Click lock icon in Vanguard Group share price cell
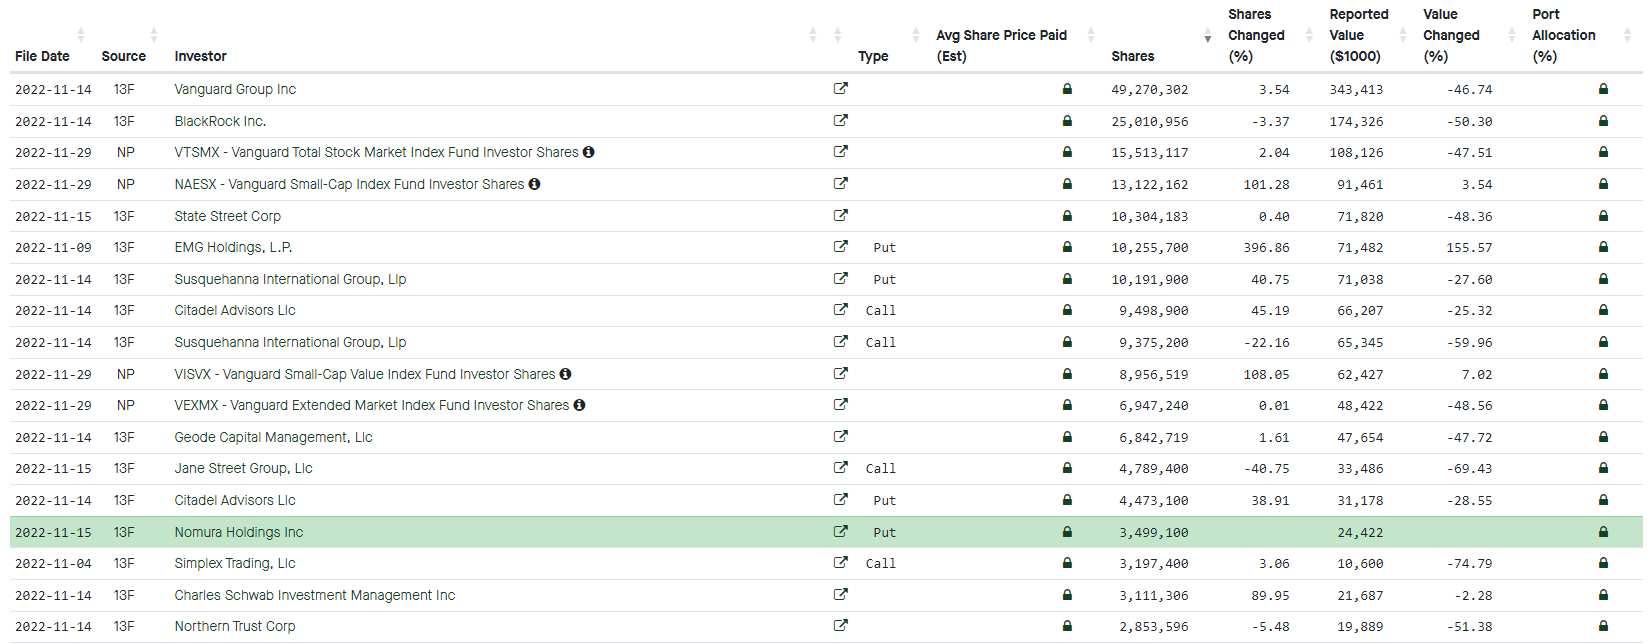This screenshot has width=1652, height=644. pos(1067,89)
